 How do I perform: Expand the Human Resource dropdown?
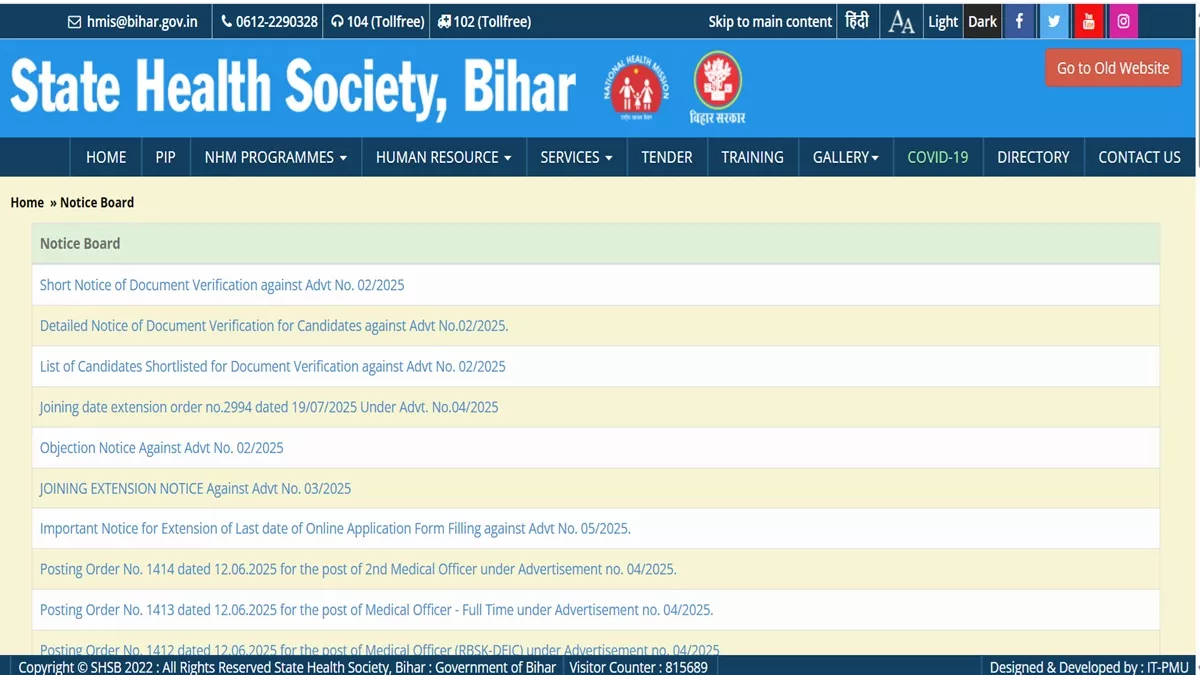tap(443, 157)
